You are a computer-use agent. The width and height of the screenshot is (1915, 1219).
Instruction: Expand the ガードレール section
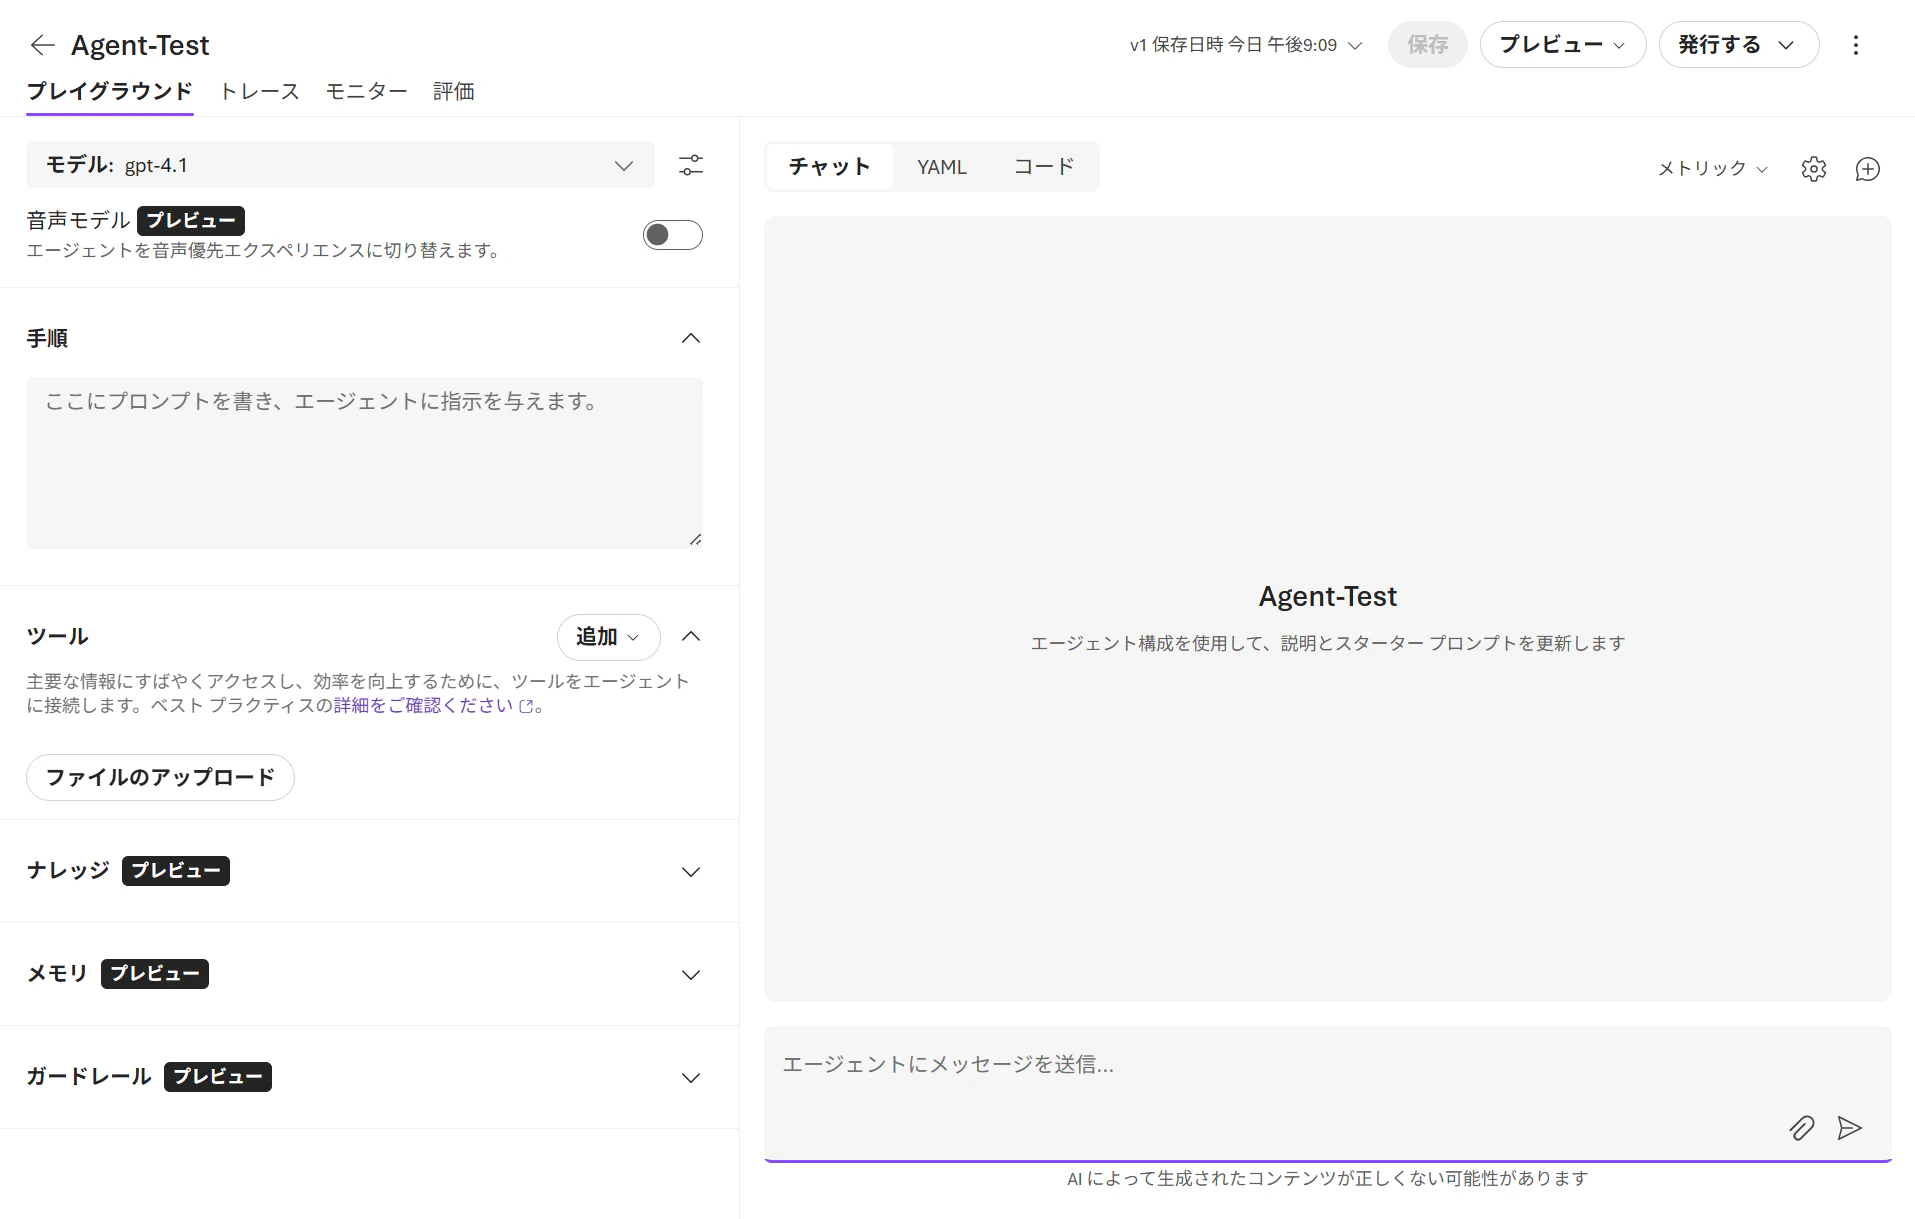coord(691,1078)
